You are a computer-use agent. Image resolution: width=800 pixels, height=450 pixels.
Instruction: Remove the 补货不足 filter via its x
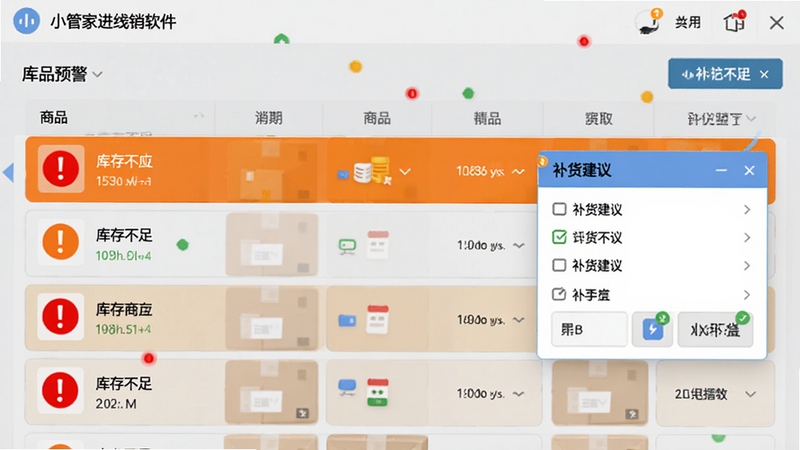pos(764,74)
